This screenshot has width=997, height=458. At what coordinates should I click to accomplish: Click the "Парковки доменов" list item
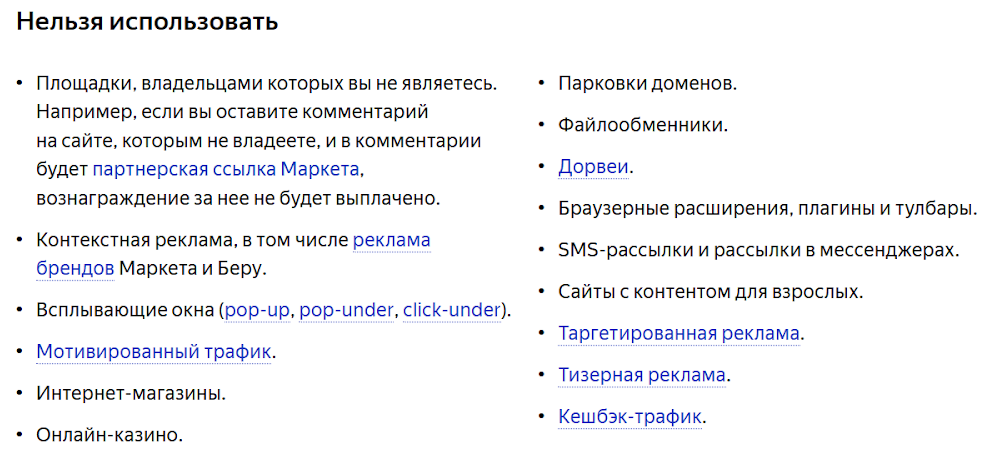pos(647,84)
